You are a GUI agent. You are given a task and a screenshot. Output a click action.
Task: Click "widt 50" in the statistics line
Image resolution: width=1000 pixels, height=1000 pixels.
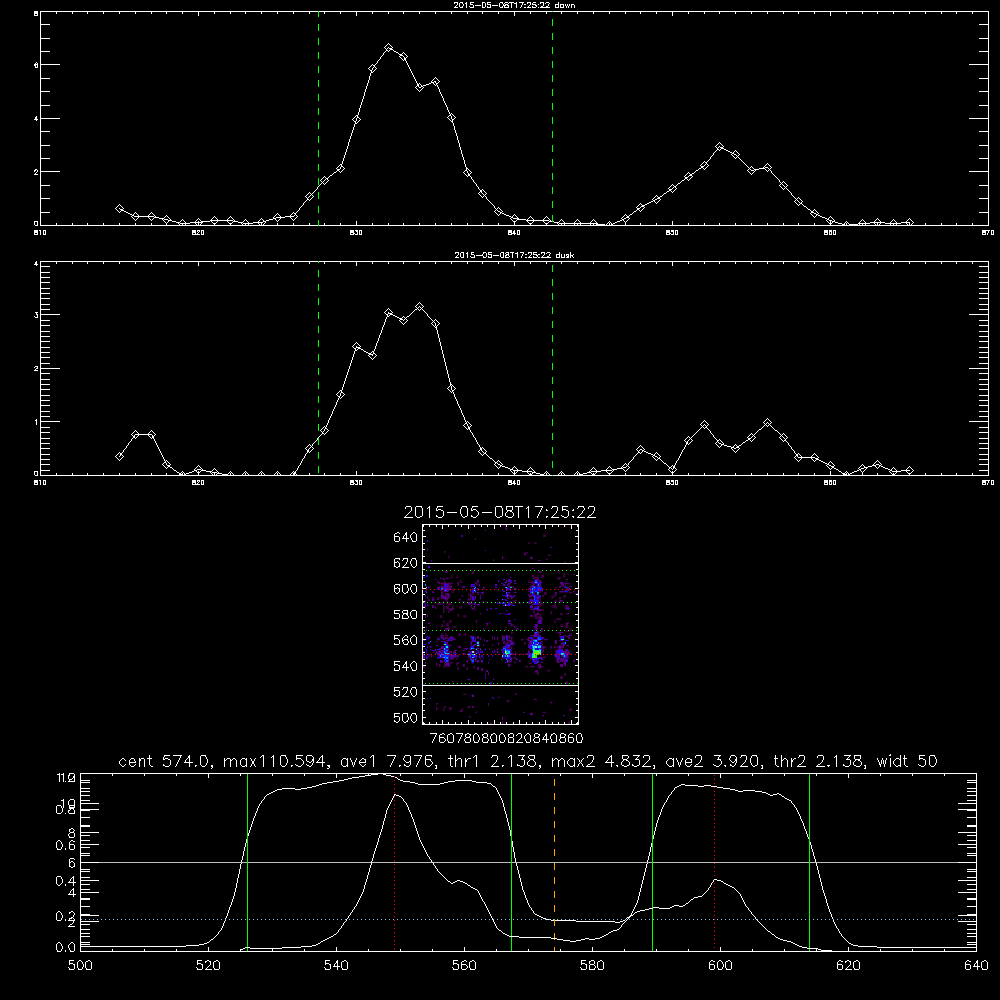pos(907,761)
